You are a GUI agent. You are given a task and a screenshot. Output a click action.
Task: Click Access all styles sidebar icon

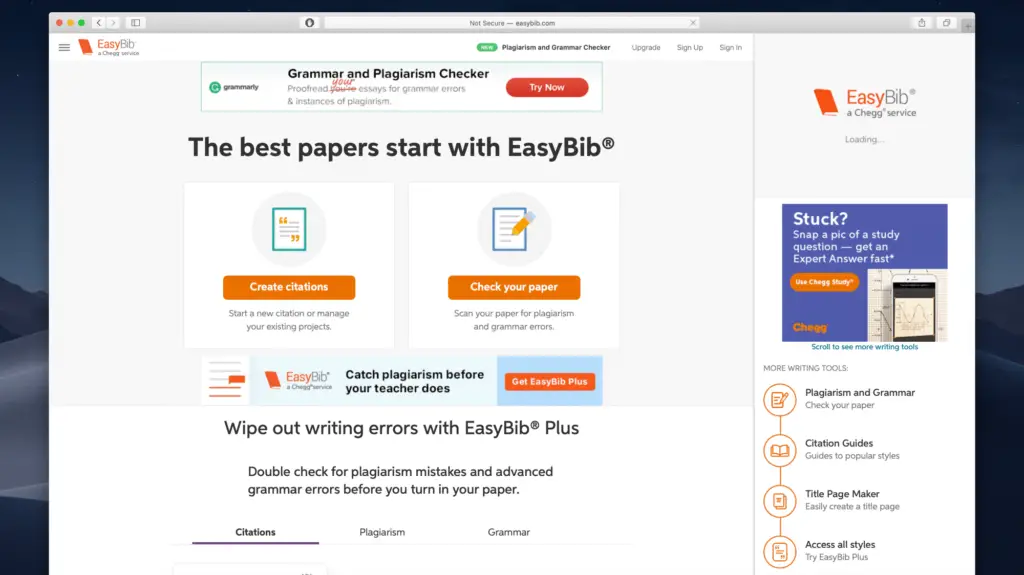click(780, 552)
